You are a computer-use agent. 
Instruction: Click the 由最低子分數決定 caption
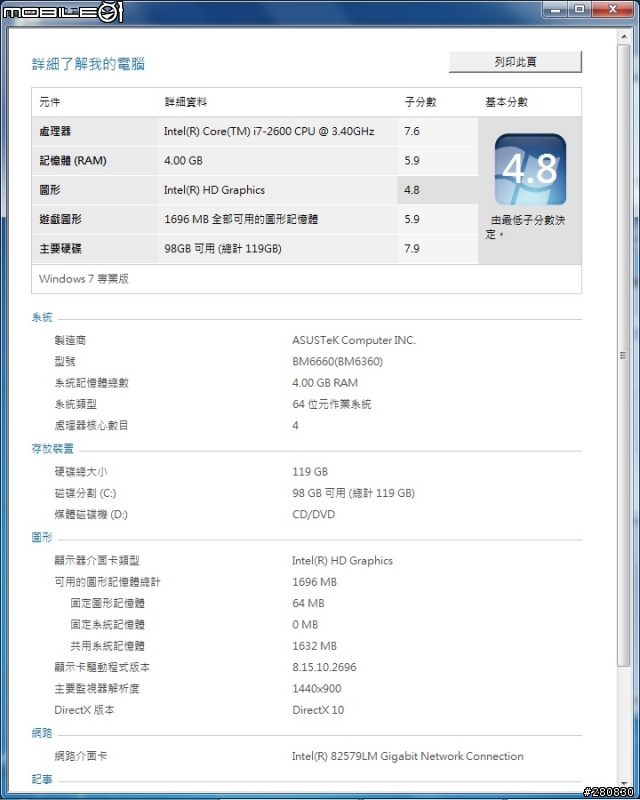click(x=526, y=227)
